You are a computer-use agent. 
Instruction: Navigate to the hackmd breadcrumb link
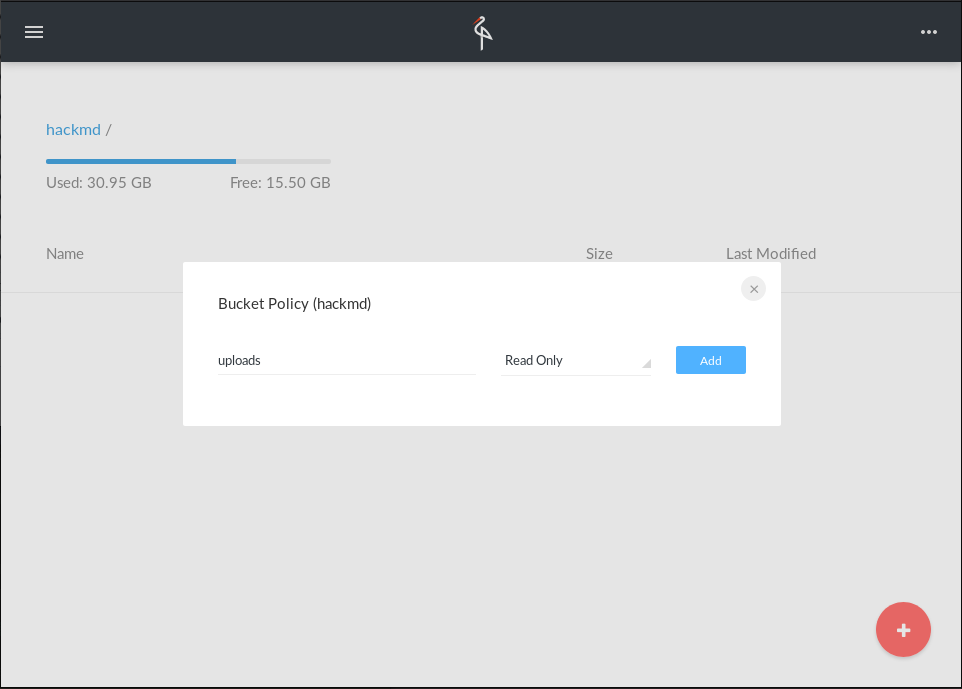[73, 130]
